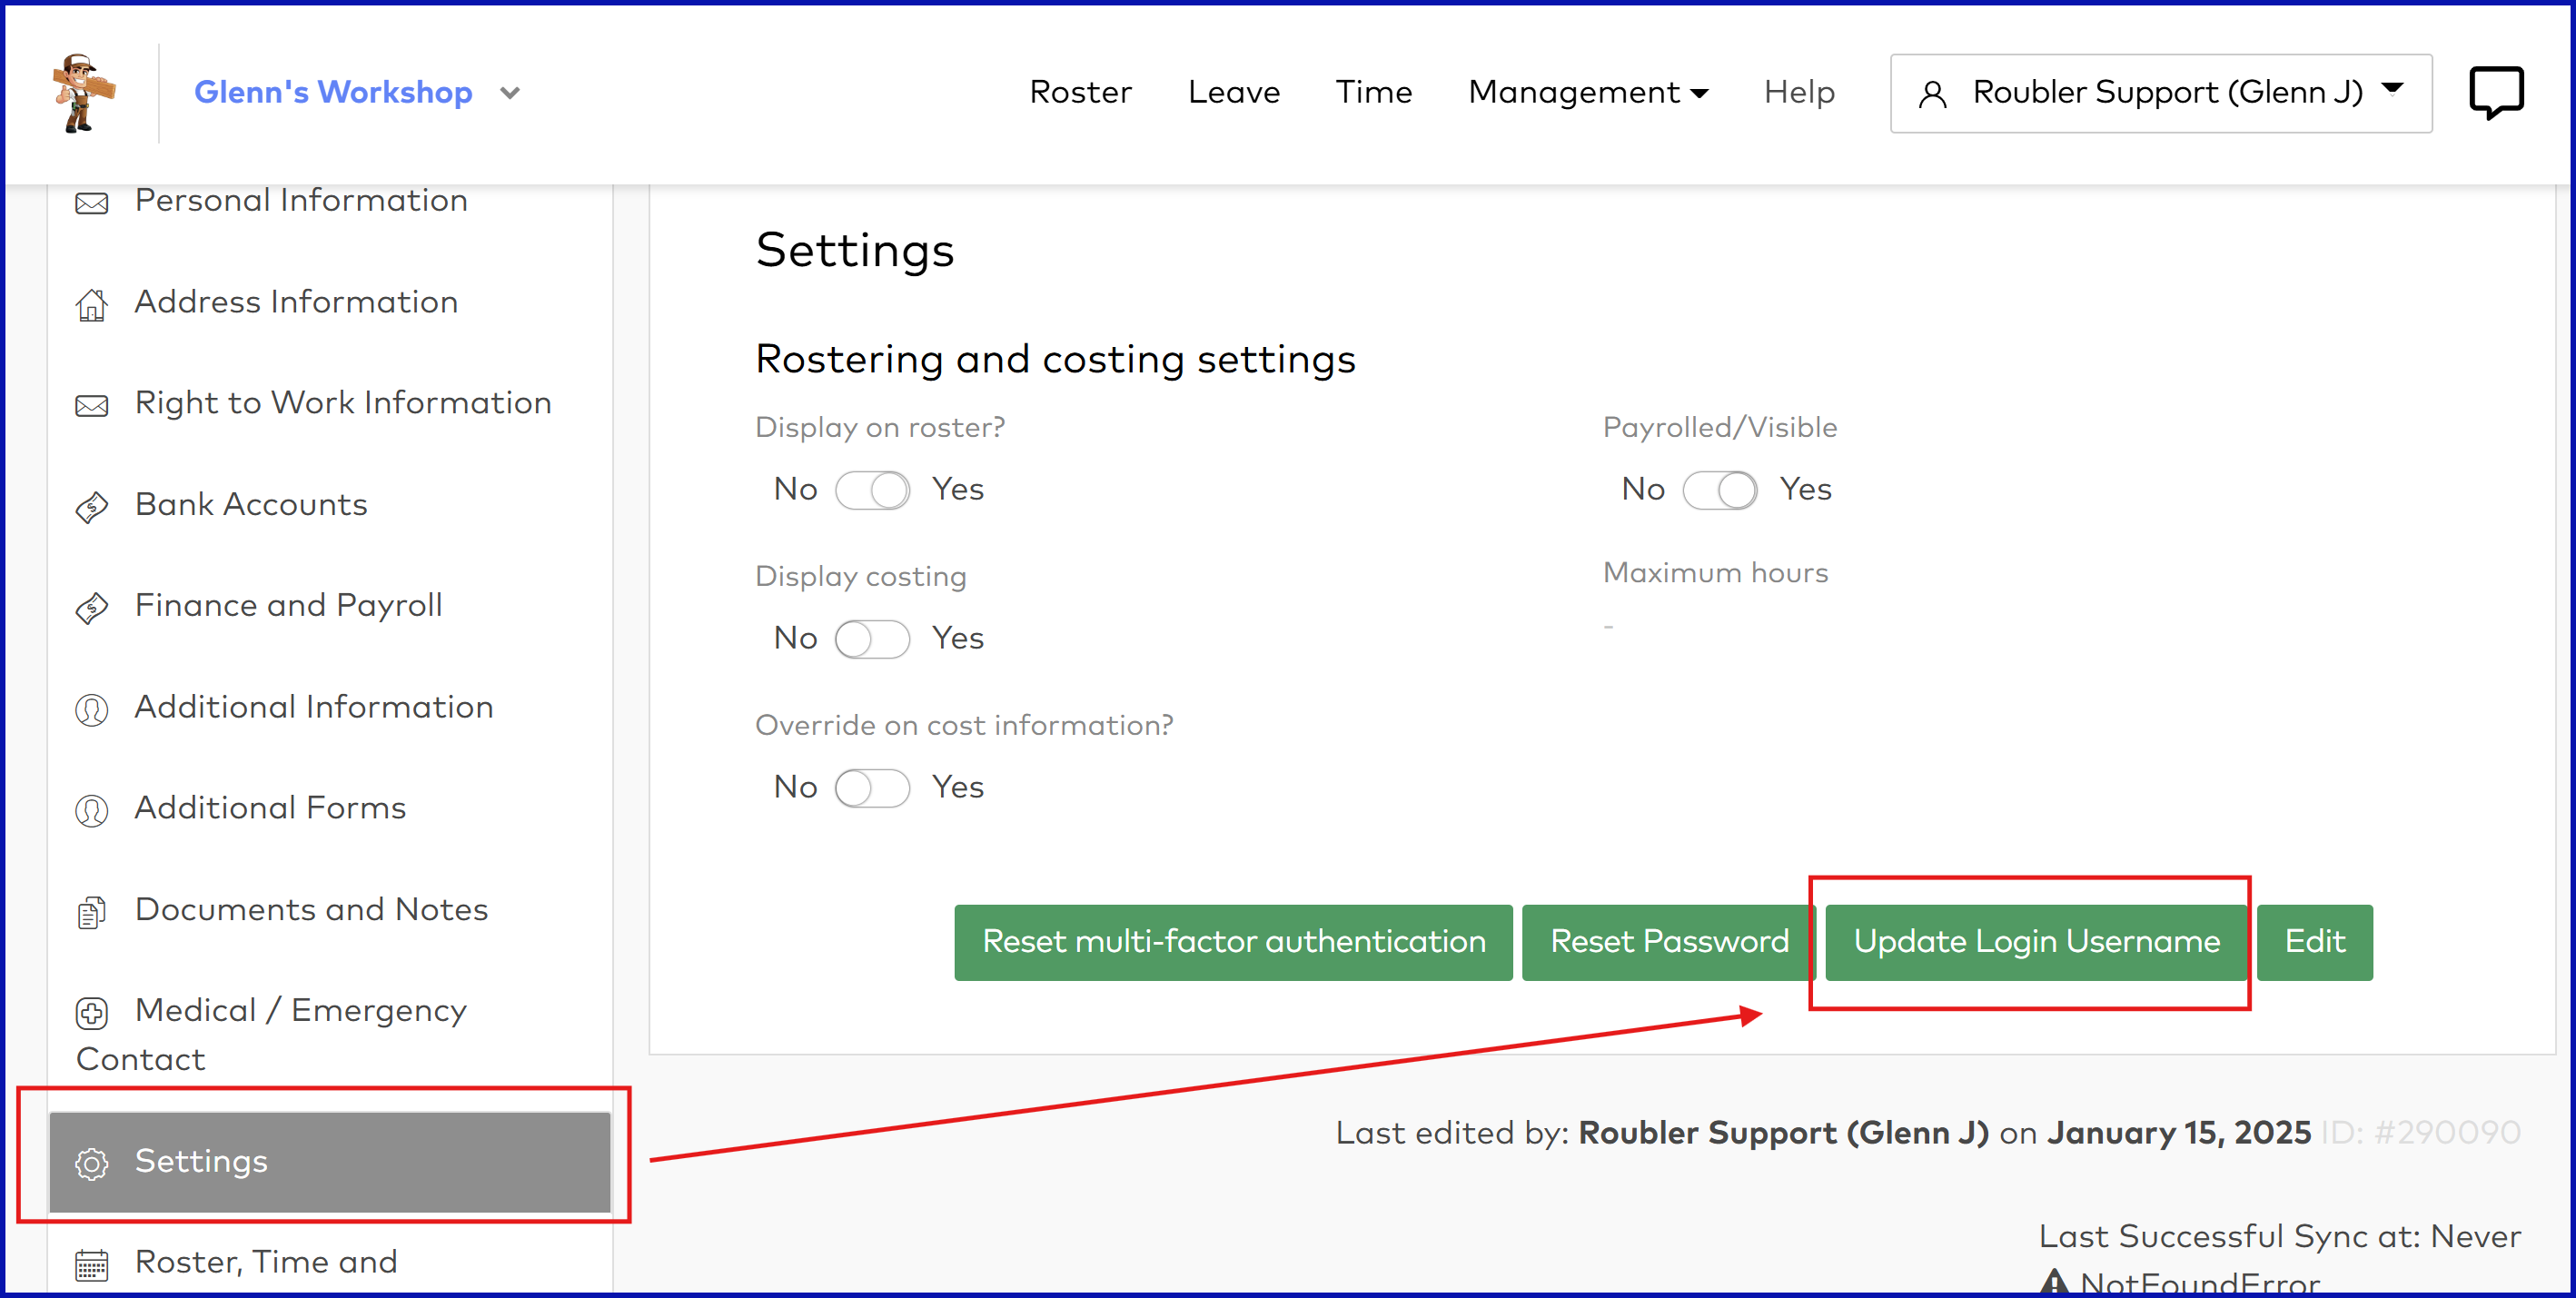Toggle the Display on roster switch
2576x1298 pixels.
point(872,490)
